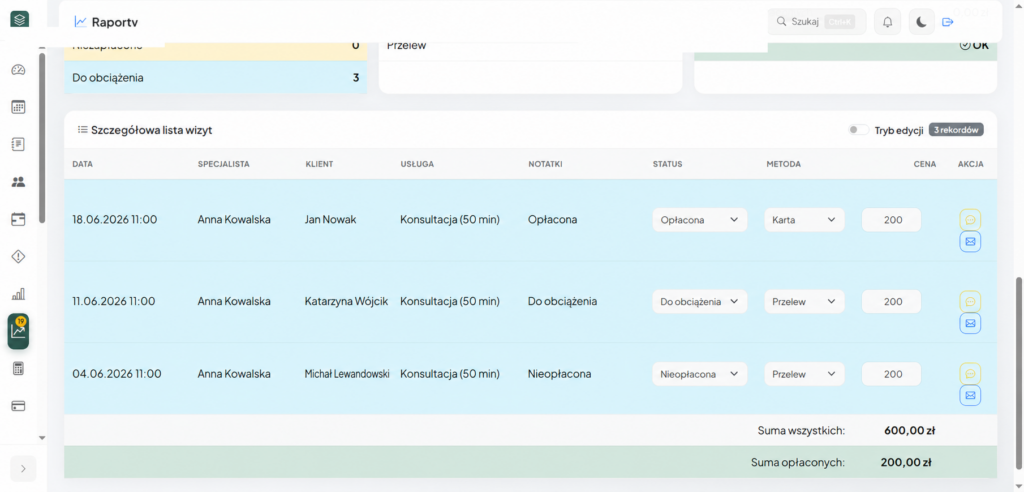Click the date 11.06.2026 11:00

[x=114, y=302]
